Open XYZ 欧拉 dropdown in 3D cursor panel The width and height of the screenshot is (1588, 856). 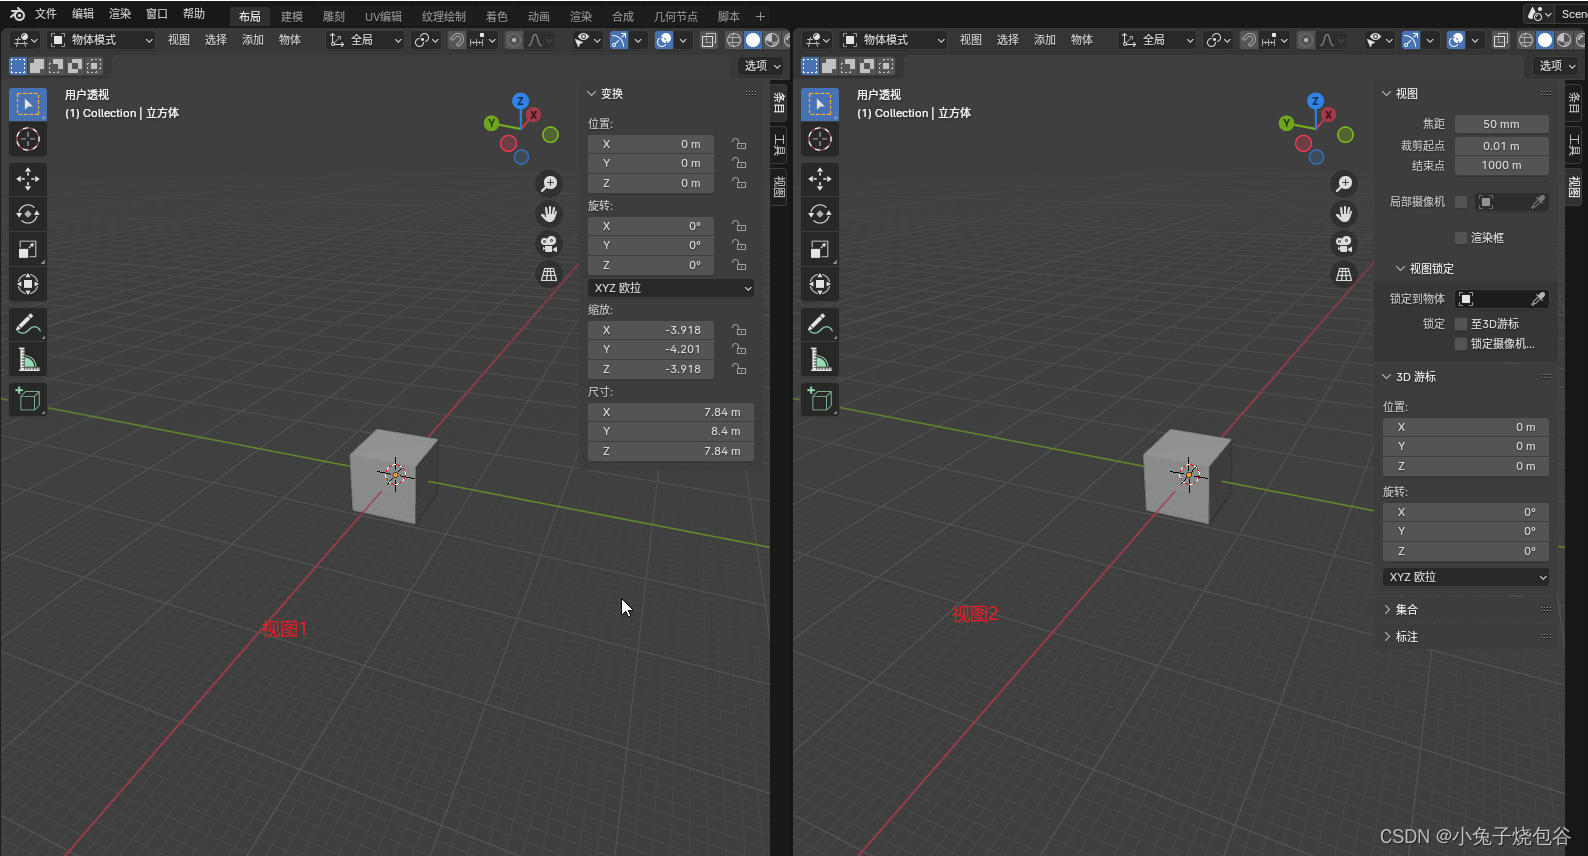1466,577
